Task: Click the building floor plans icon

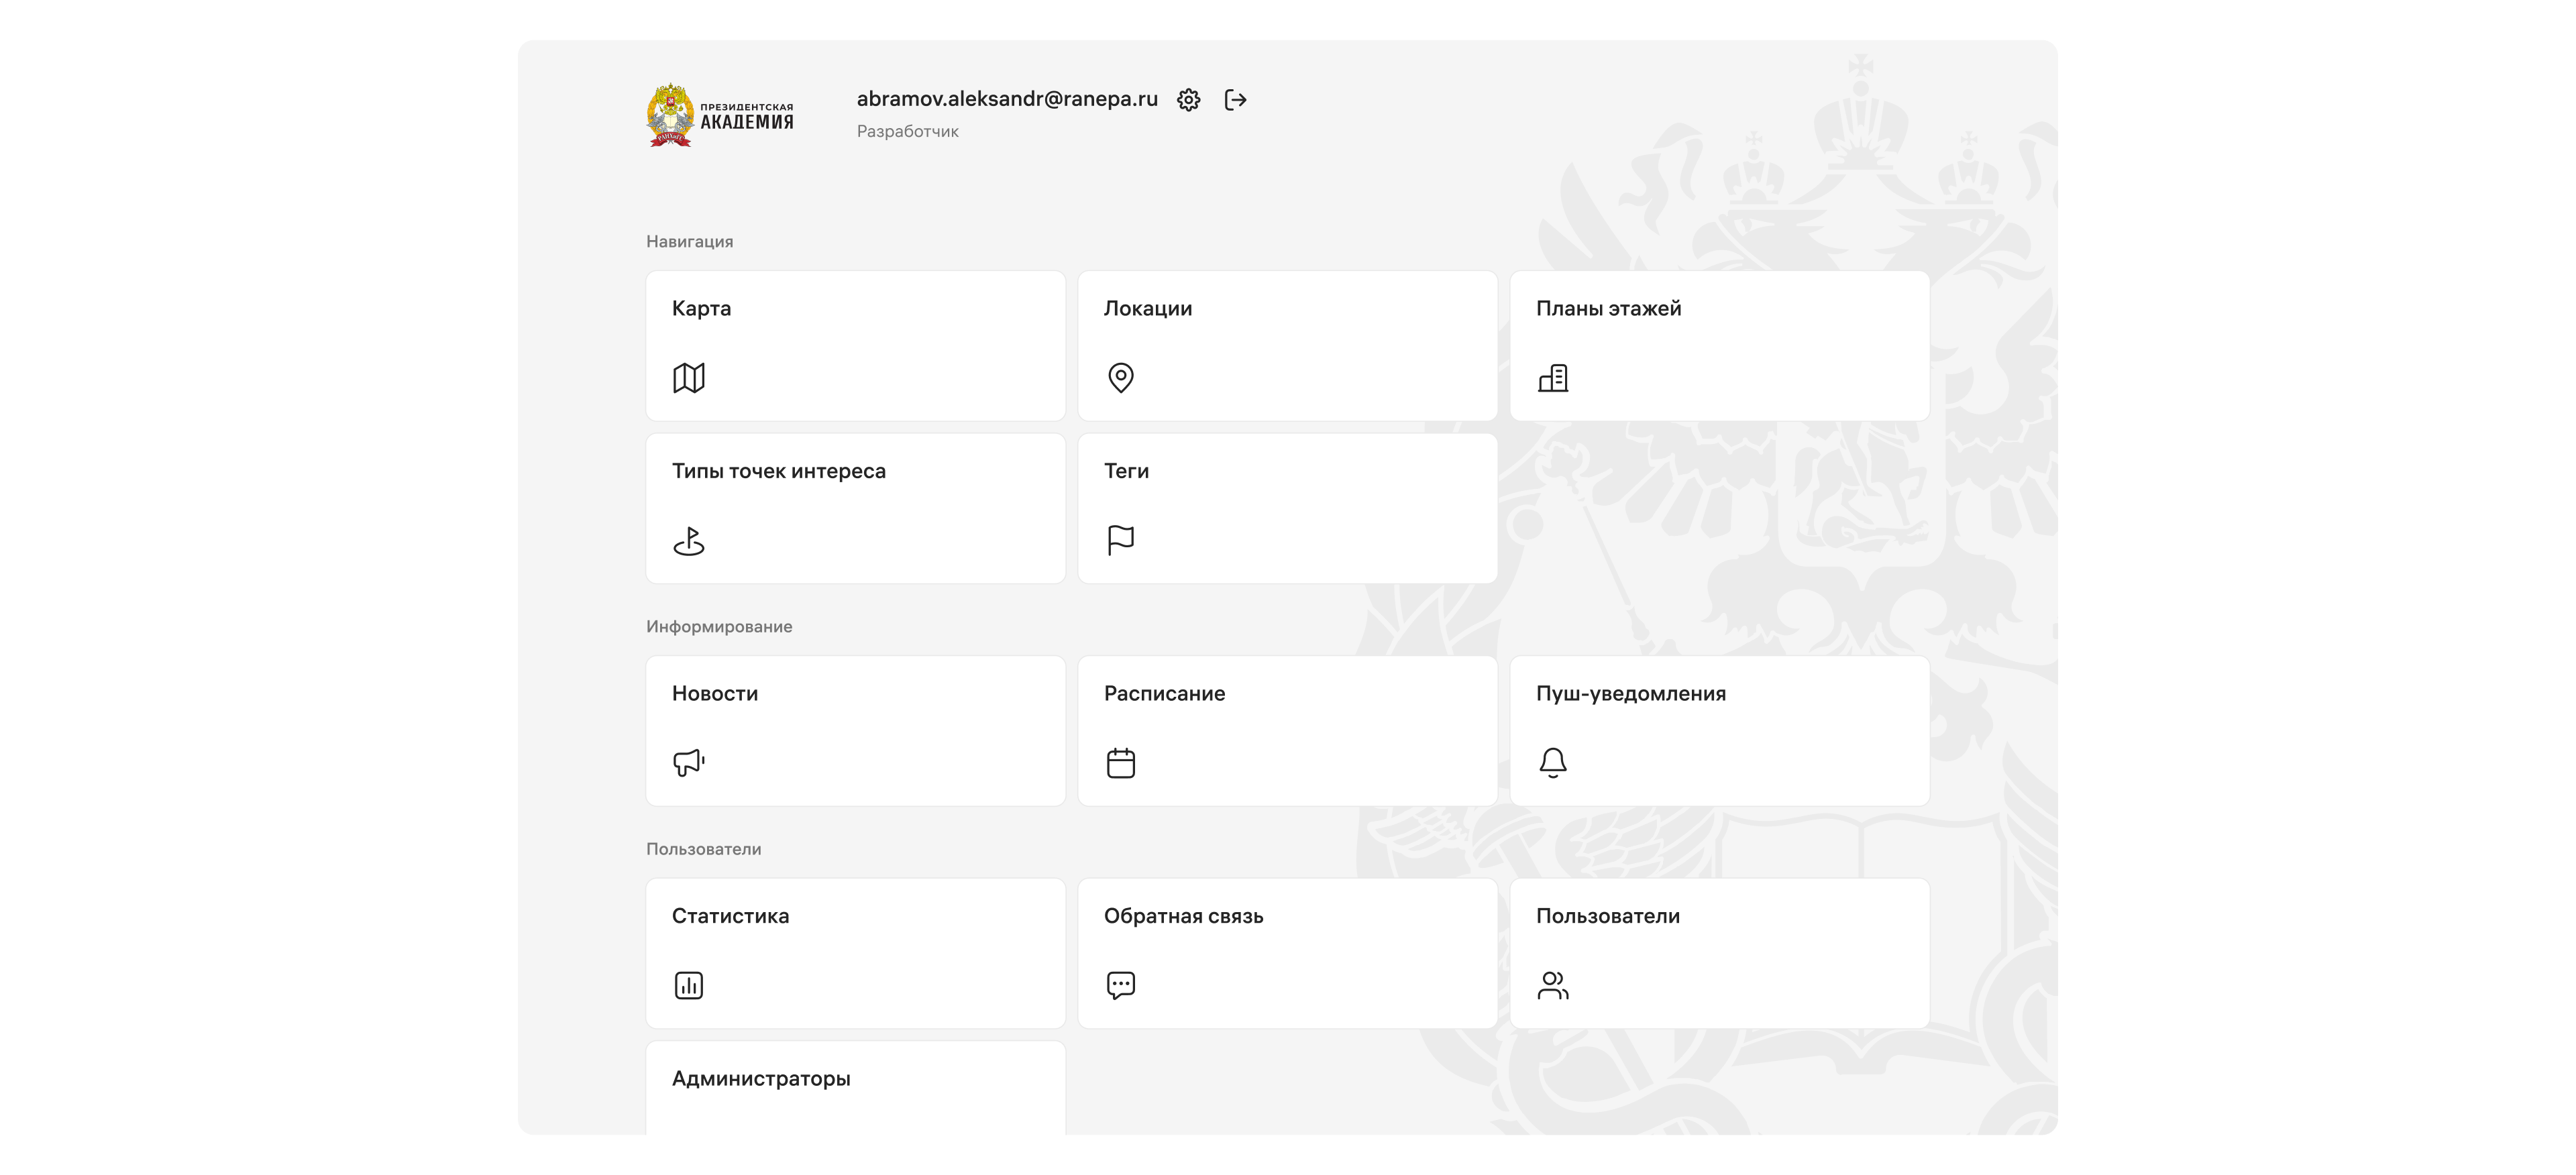Action: coord(1553,378)
